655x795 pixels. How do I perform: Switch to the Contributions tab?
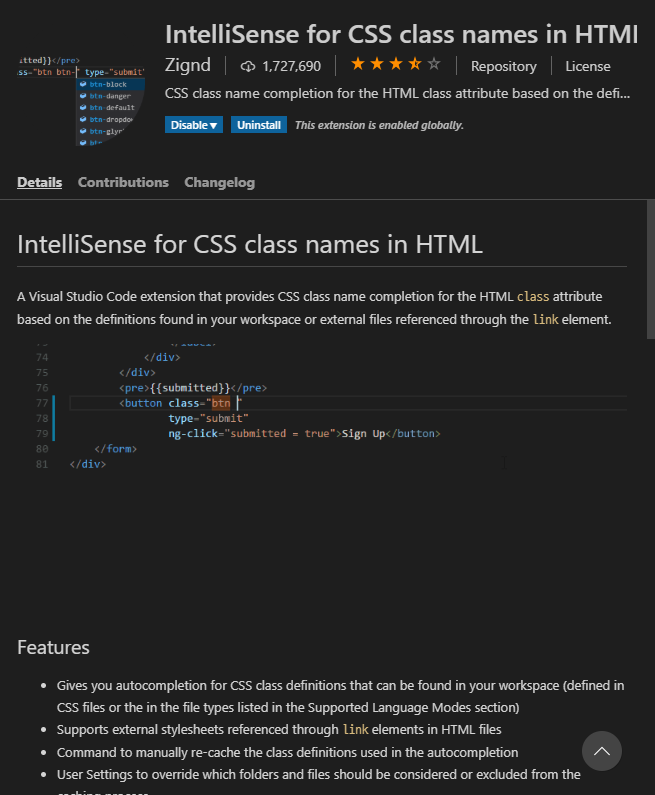pyautogui.click(x=123, y=183)
